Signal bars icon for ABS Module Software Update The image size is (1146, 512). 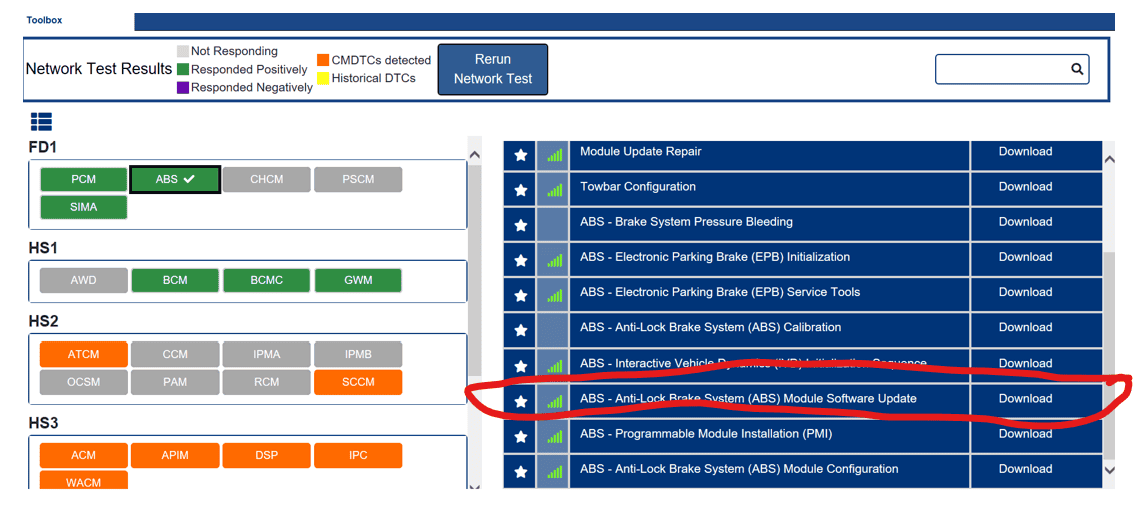553,401
